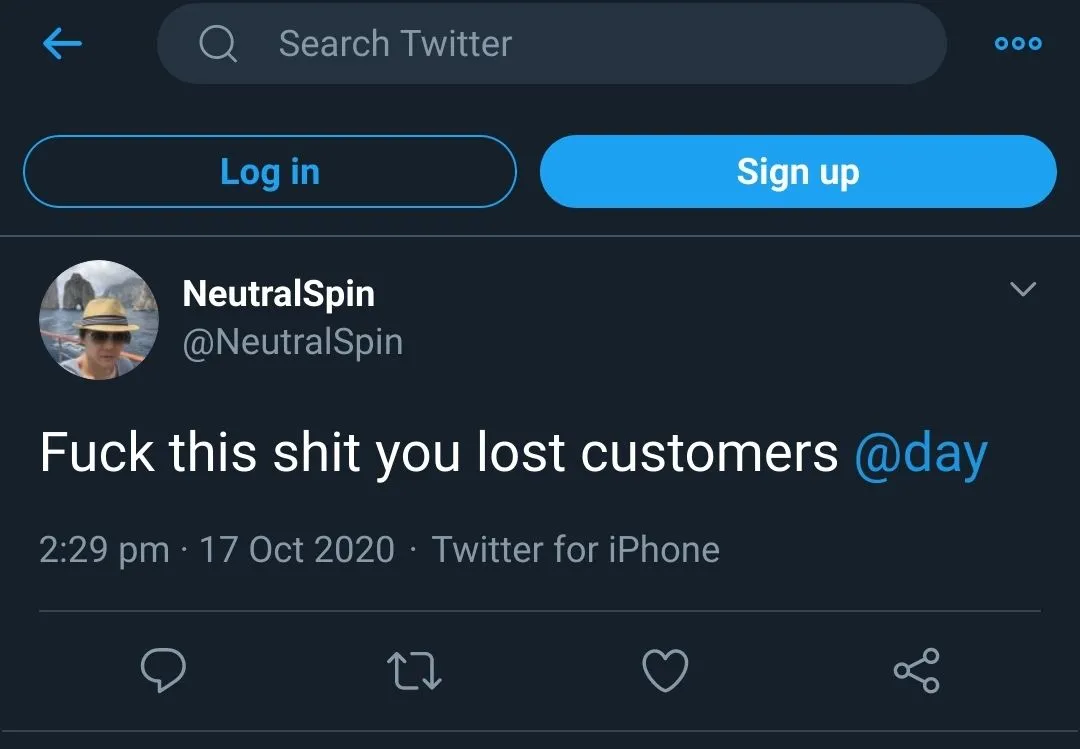Click the tweet text body

tap(440, 453)
